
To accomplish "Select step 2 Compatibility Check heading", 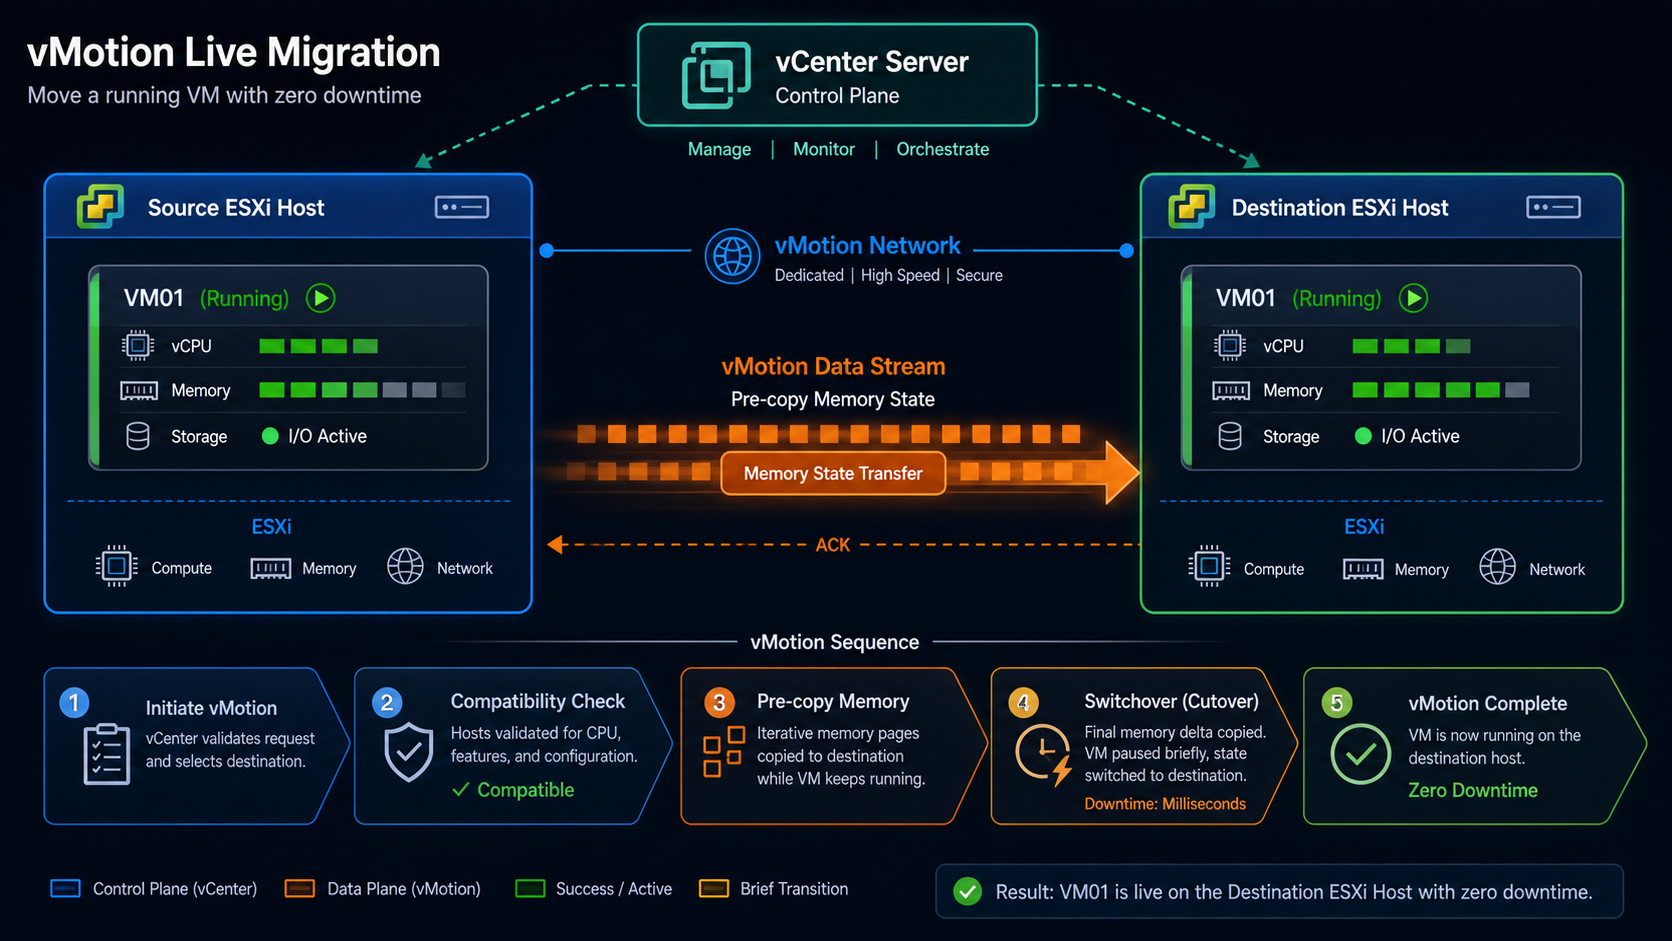I will 538,701.
